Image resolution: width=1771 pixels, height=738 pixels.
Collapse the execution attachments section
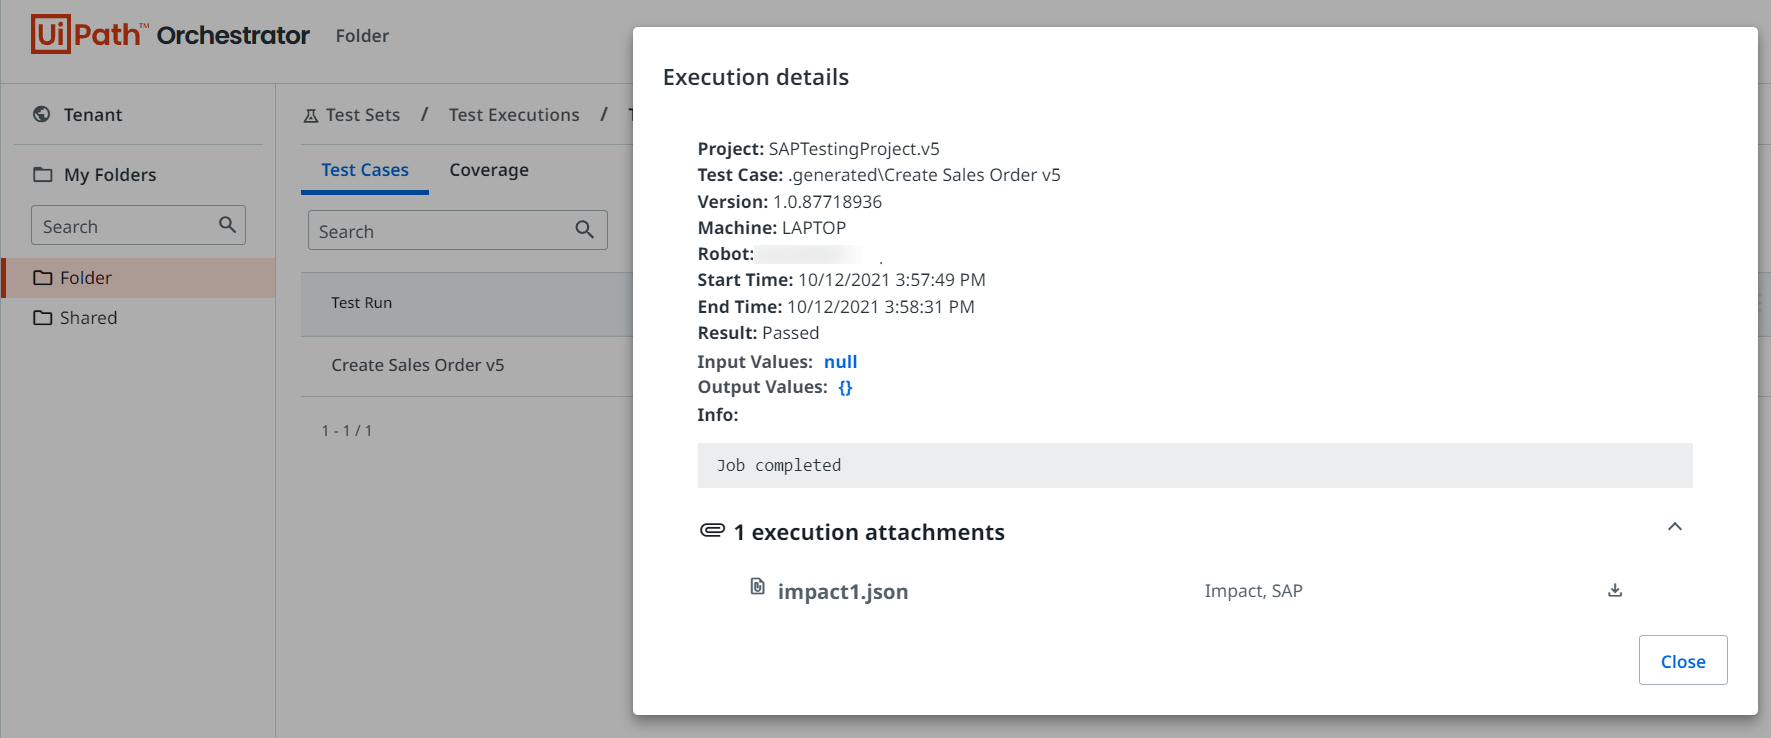click(x=1675, y=527)
